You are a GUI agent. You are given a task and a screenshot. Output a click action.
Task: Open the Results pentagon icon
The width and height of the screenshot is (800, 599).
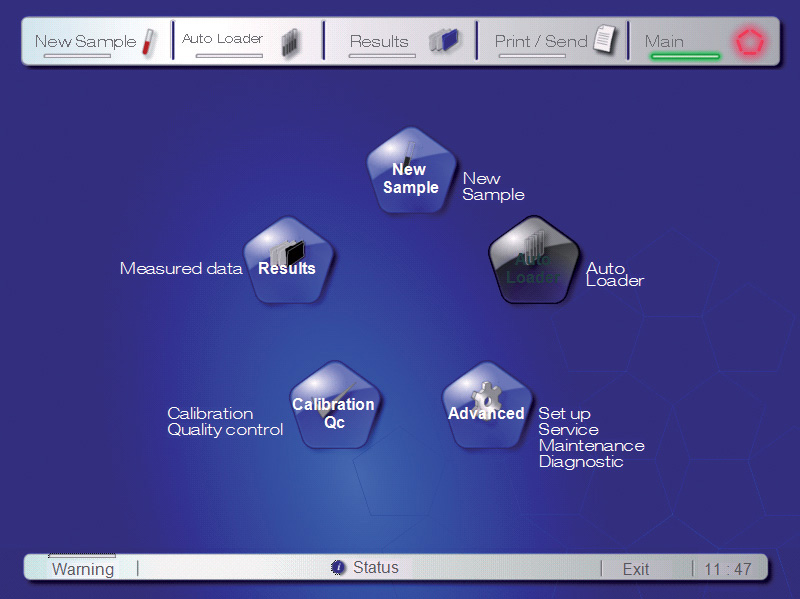[x=288, y=261]
